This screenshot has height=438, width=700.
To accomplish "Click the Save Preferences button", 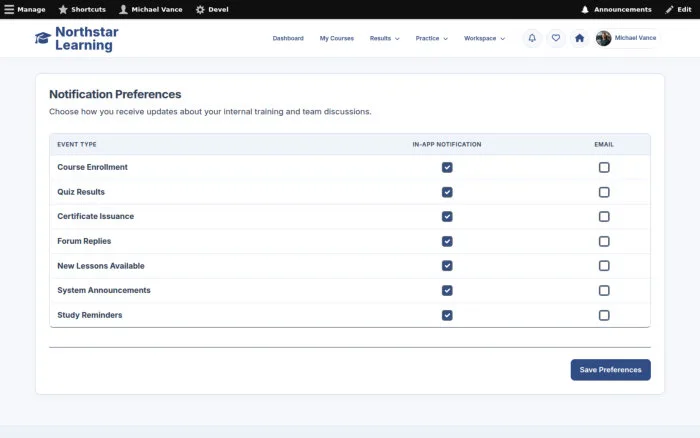I will (x=610, y=370).
